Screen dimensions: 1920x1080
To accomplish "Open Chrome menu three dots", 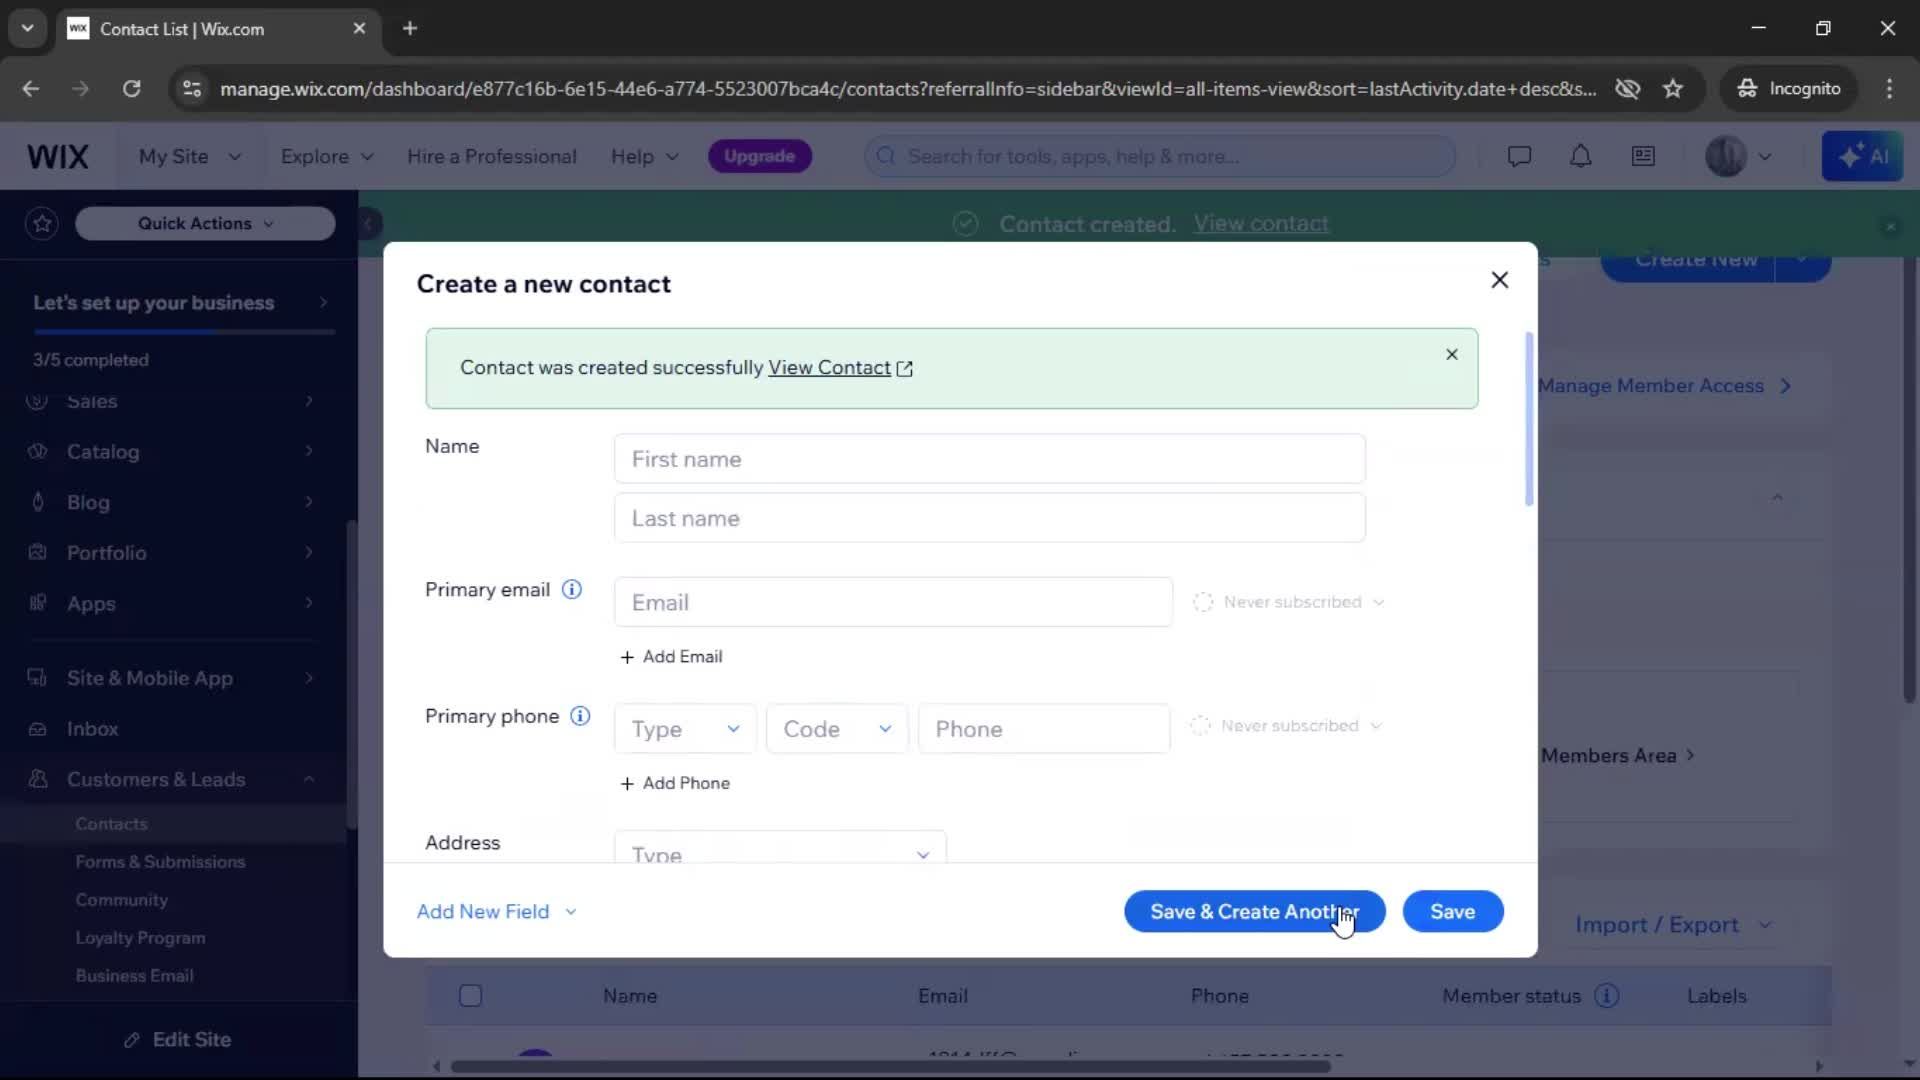I will coord(1889,88).
